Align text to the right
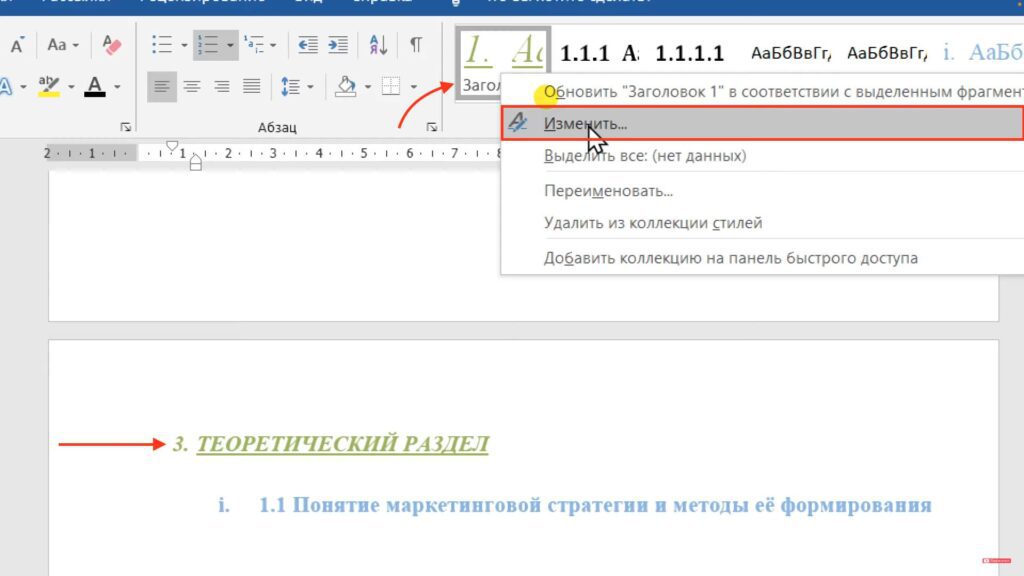Viewport: 1024px width, 576px height. point(222,87)
